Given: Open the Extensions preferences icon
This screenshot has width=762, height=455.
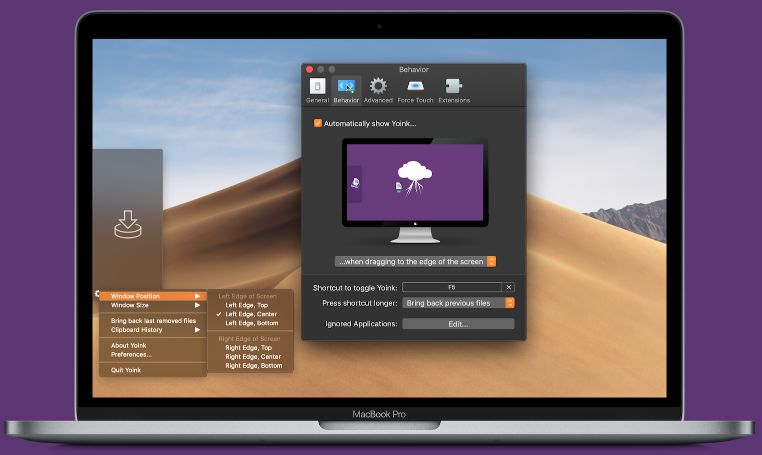Looking at the screenshot, I should pyautogui.click(x=454, y=90).
